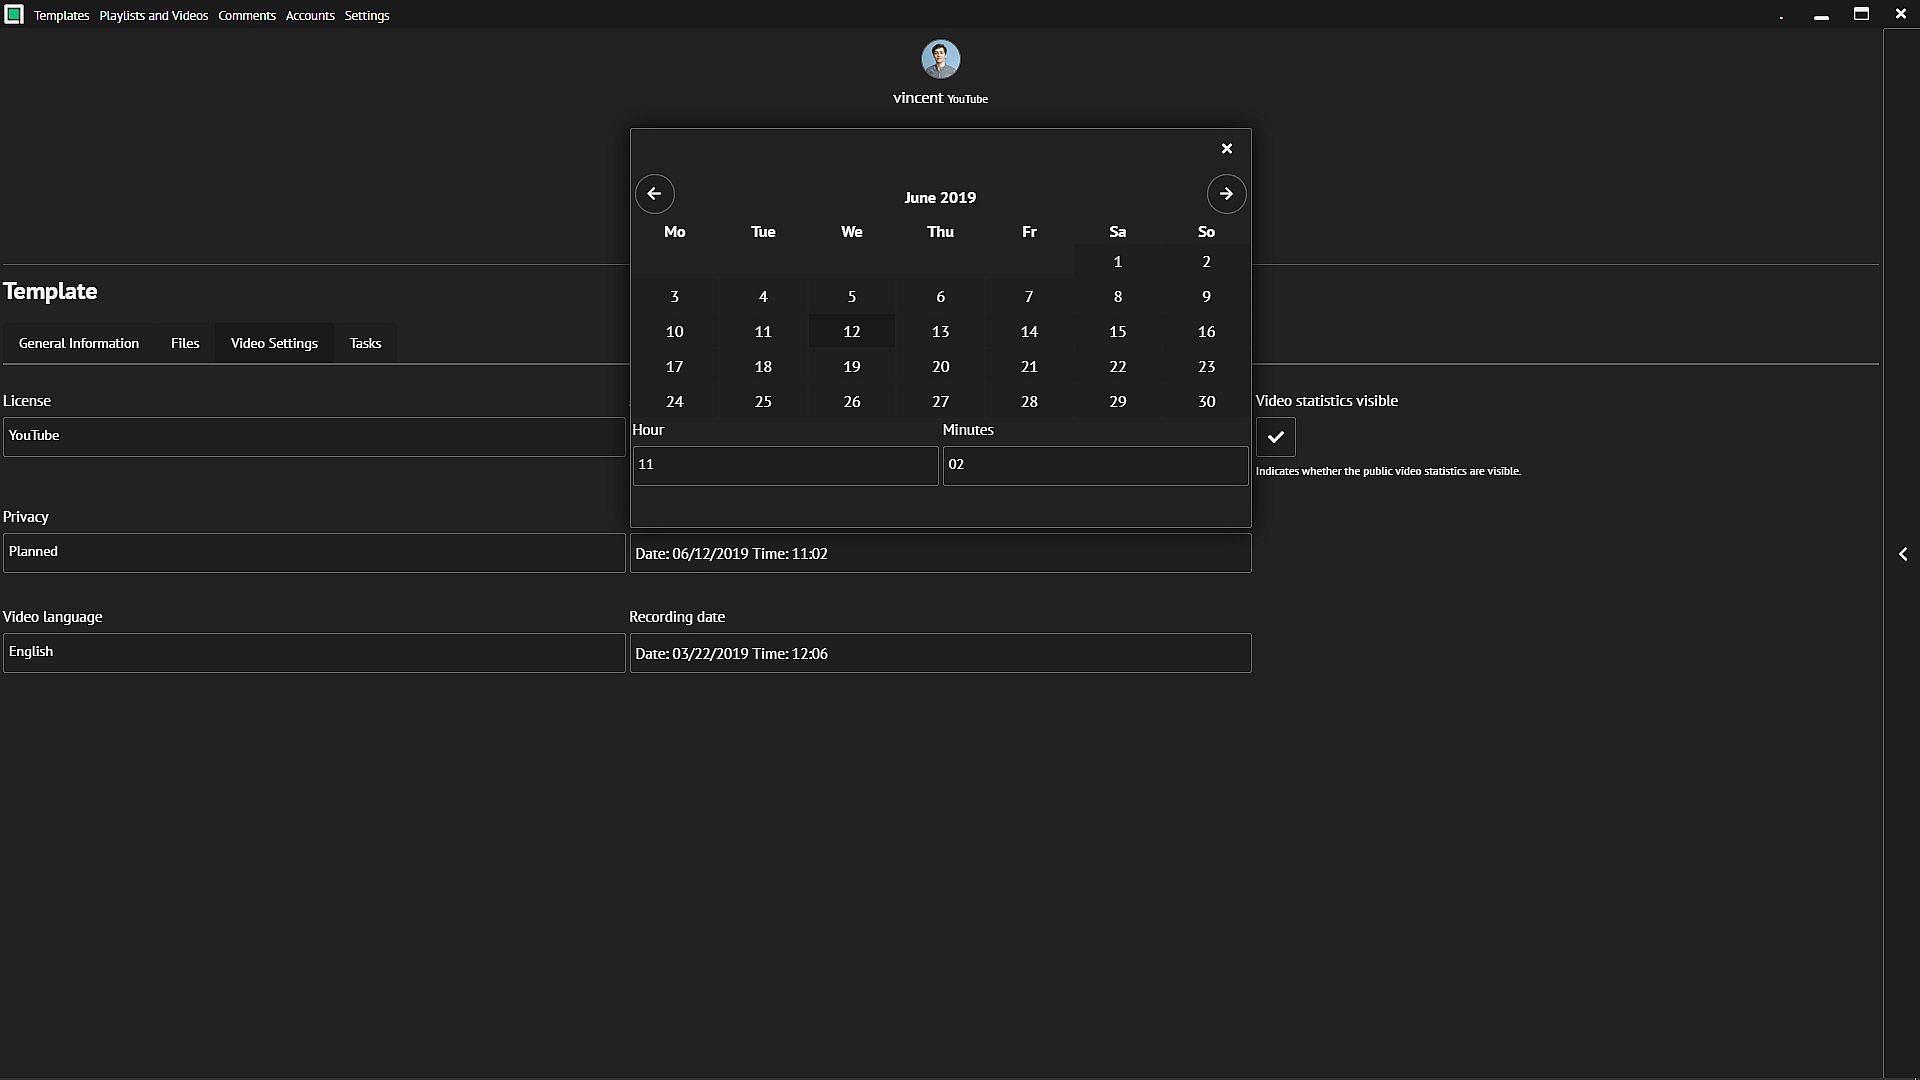Go to next month in calendar

[x=1226, y=194]
